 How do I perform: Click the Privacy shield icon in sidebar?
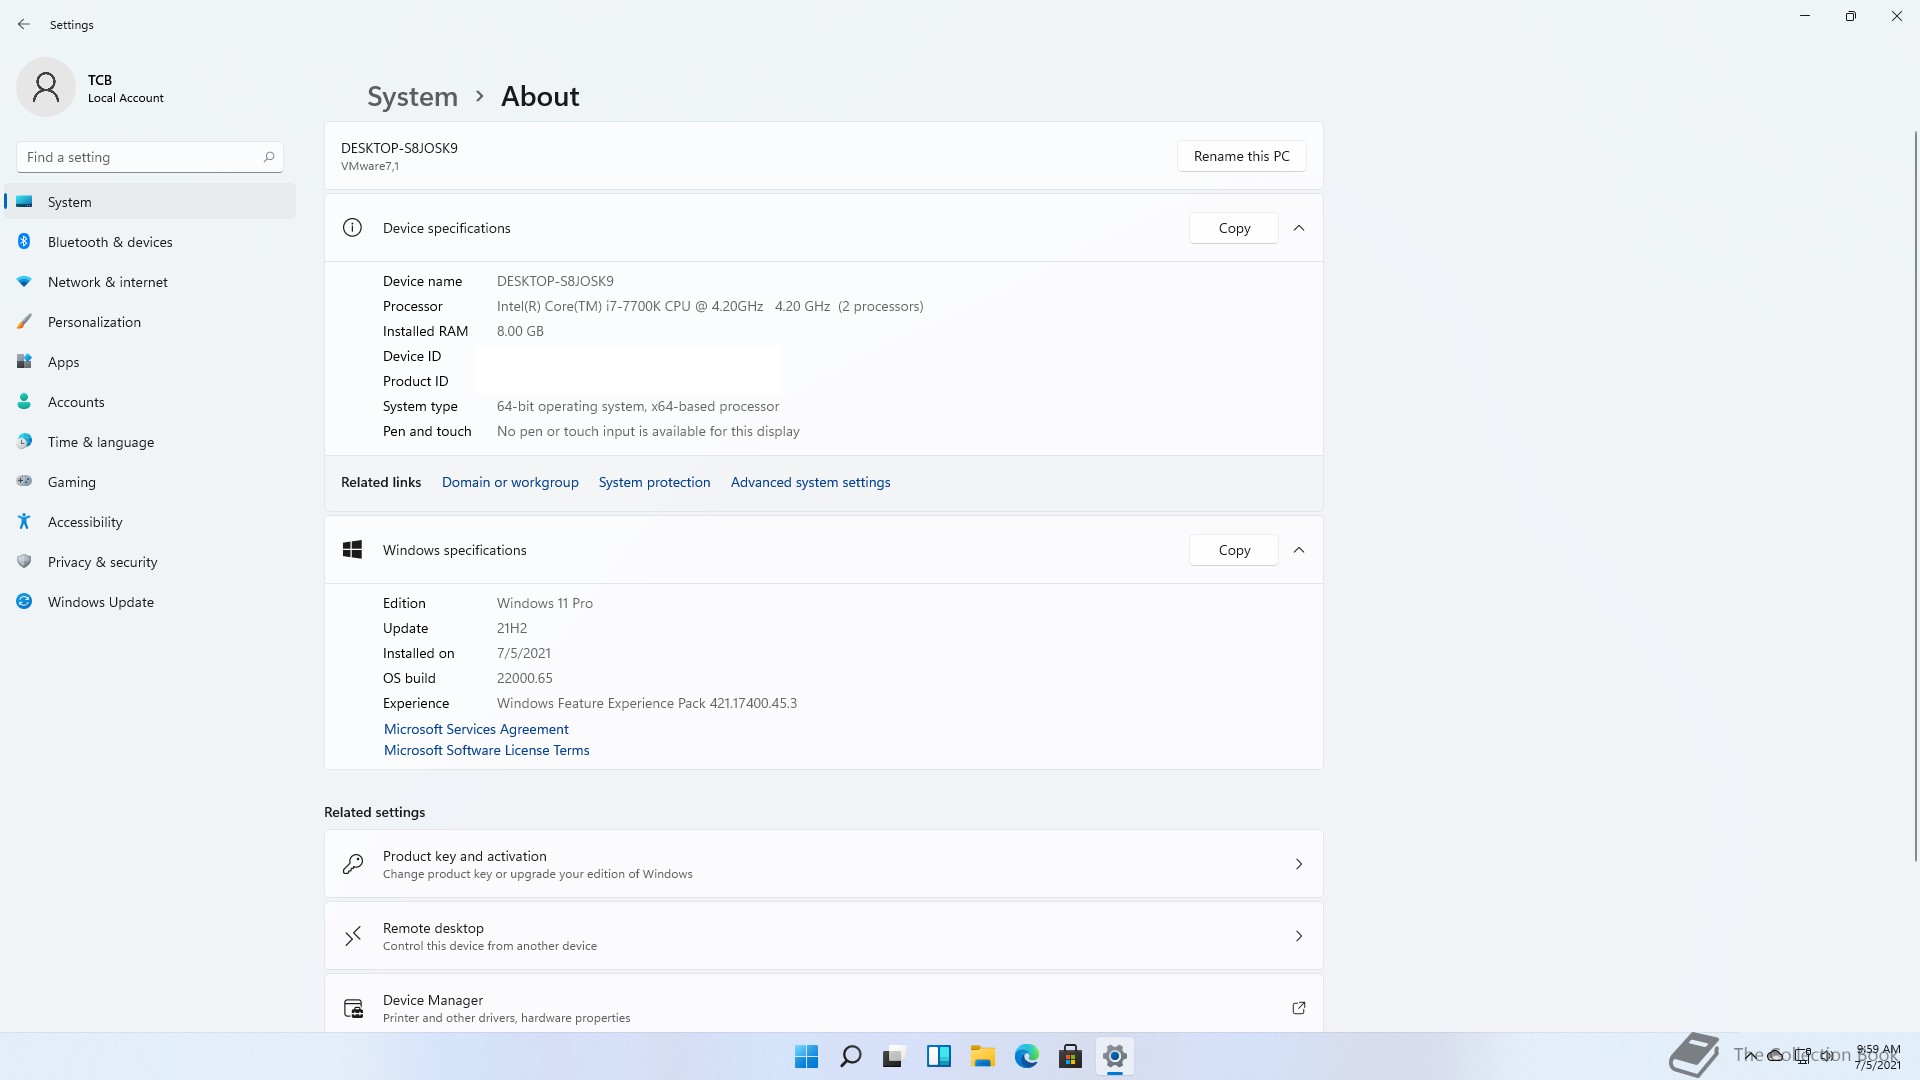(x=25, y=562)
